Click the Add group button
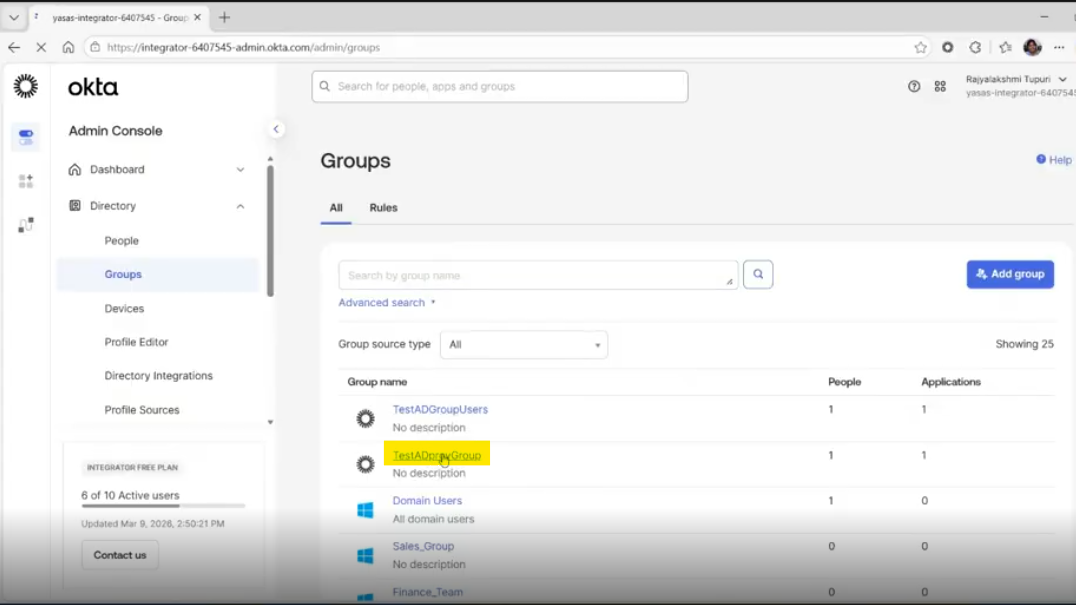This screenshot has width=1076, height=605. pos(1010,274)
